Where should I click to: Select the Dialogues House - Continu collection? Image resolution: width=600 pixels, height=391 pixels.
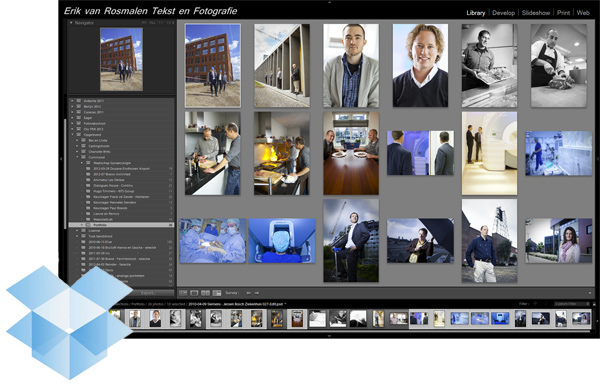(122, 186)
